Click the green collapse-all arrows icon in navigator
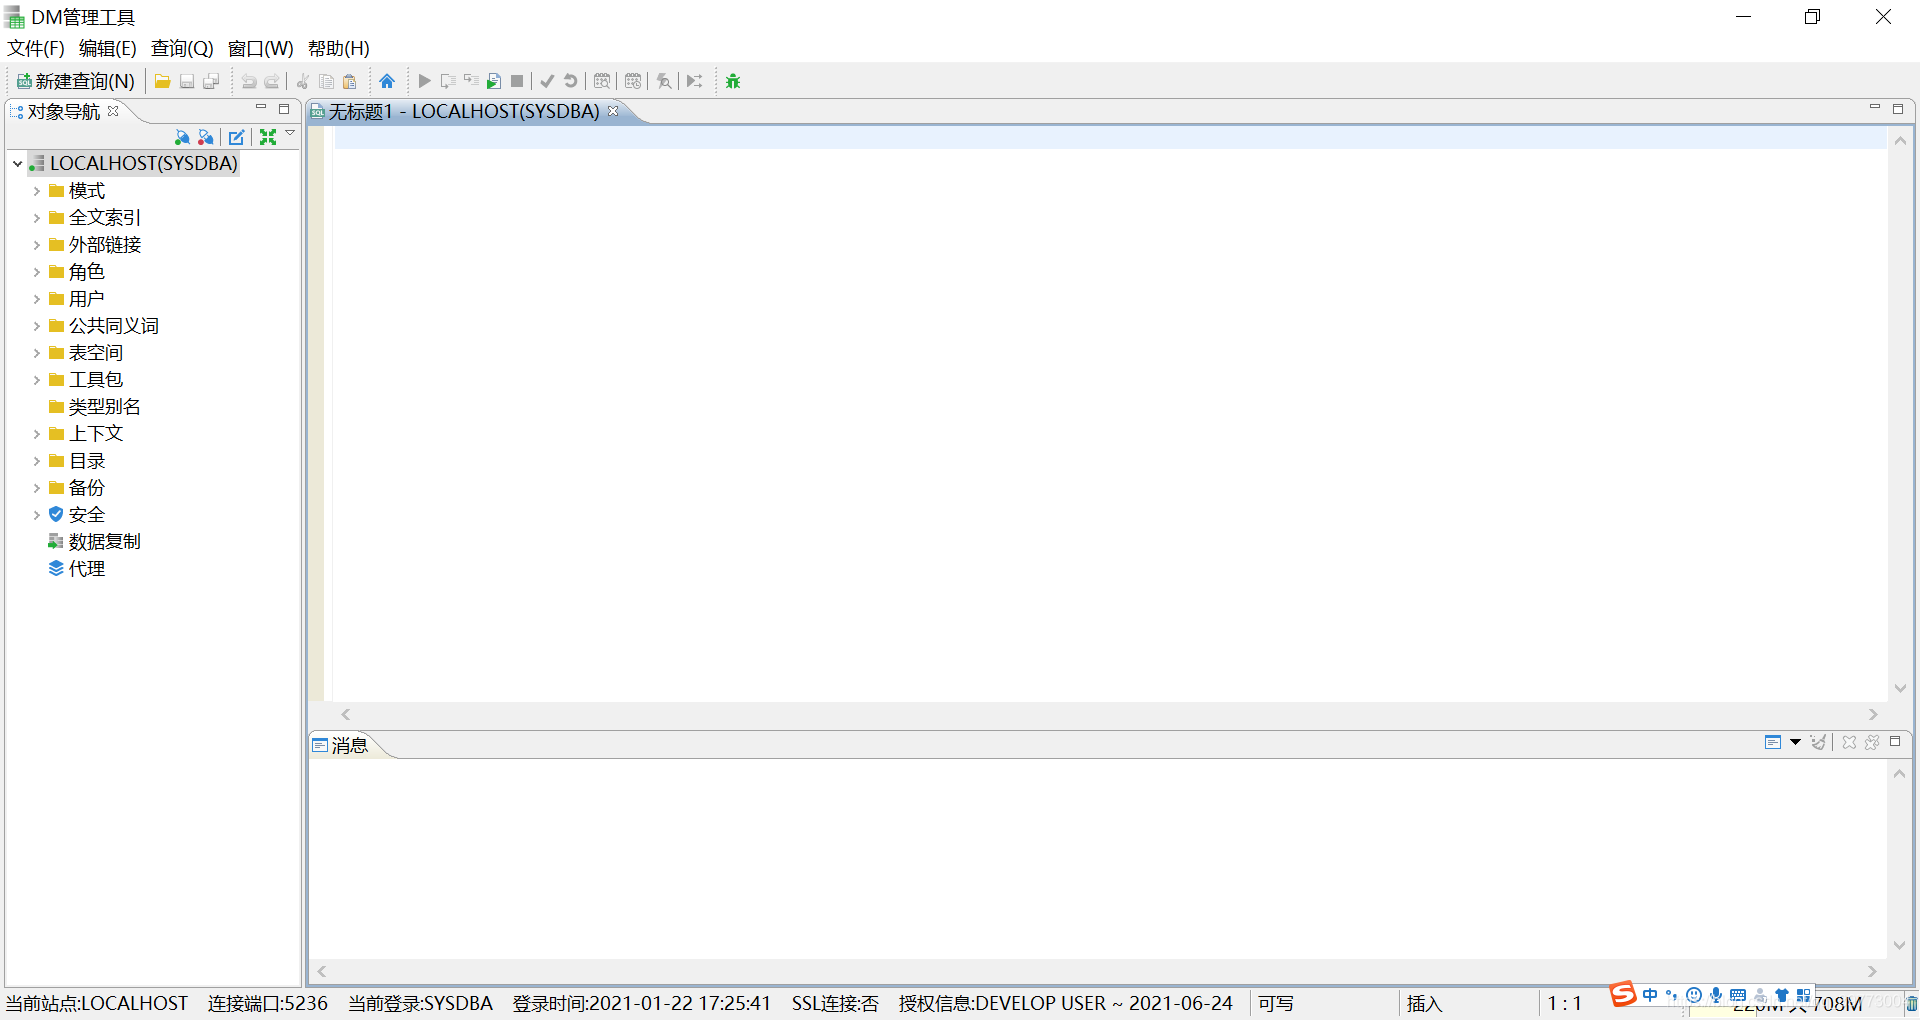 tap(268, 137)
